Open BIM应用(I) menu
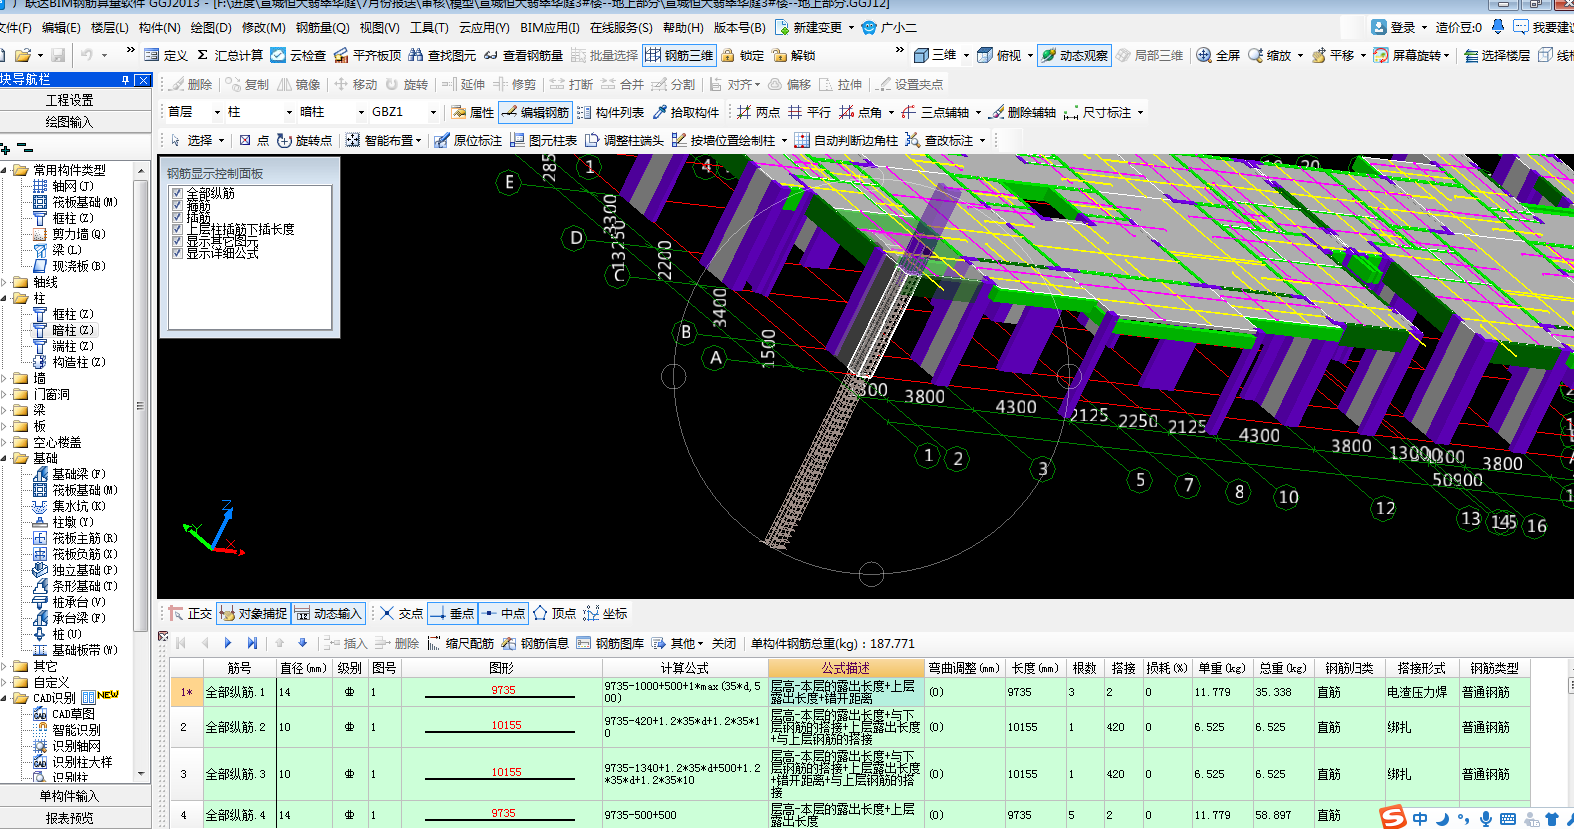The height and width of the screenshot is (829, 1574). (549, 28)
